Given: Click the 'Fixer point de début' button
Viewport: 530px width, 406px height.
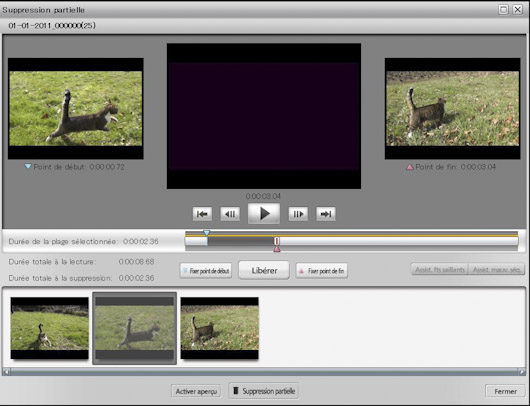Looking at the screenshot, I should pos(206,271).
